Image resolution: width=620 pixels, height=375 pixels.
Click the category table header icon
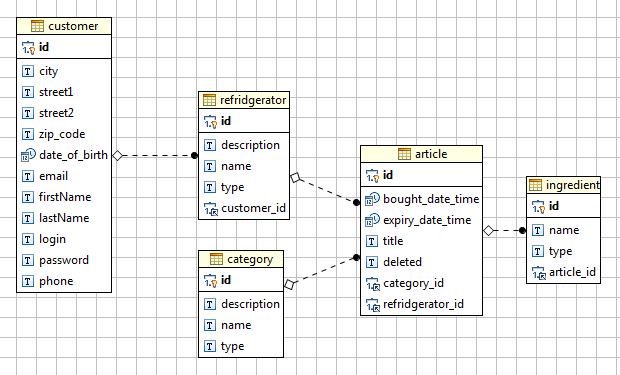[216, 259]
